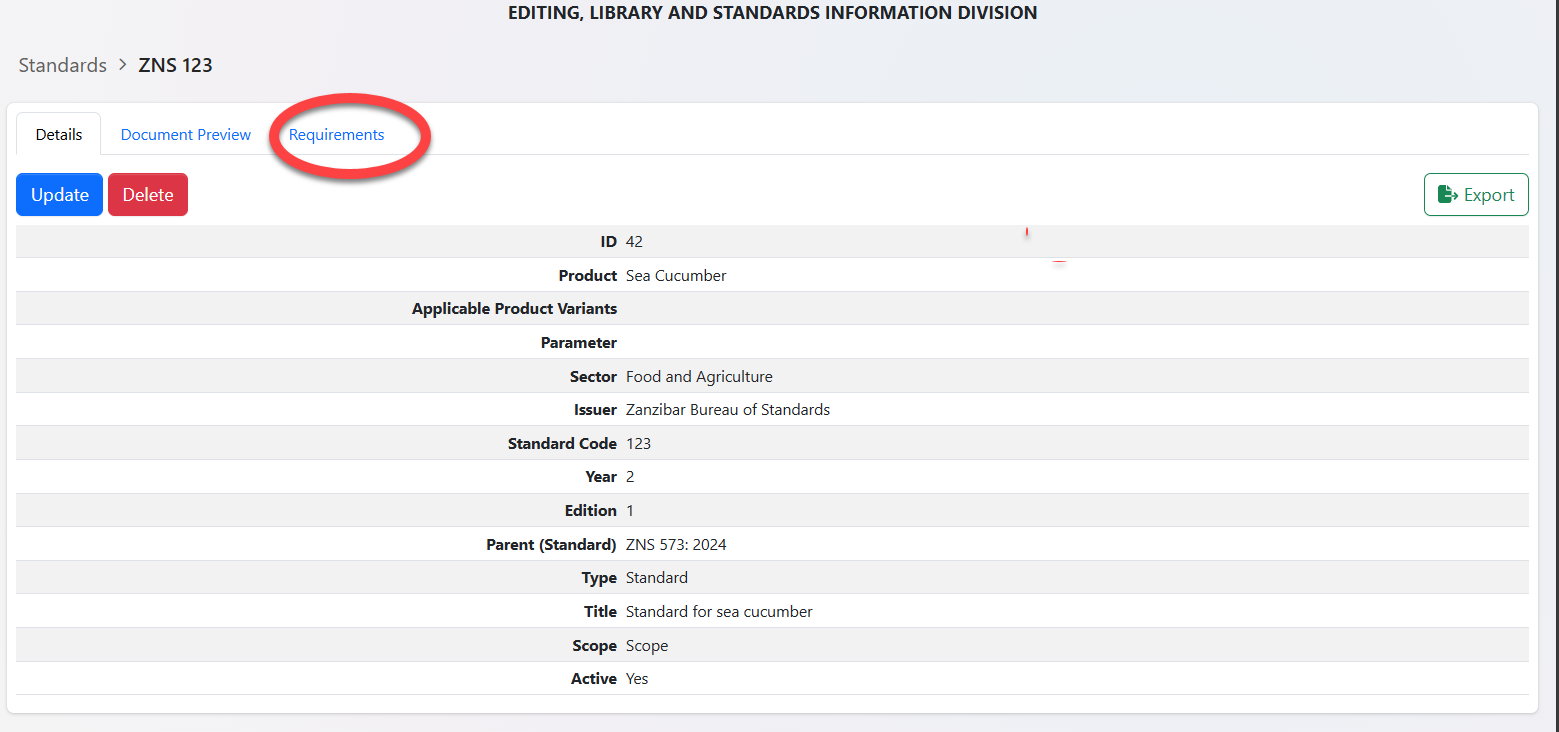Click the breadcrumb chevron separator

click(123, 65)
